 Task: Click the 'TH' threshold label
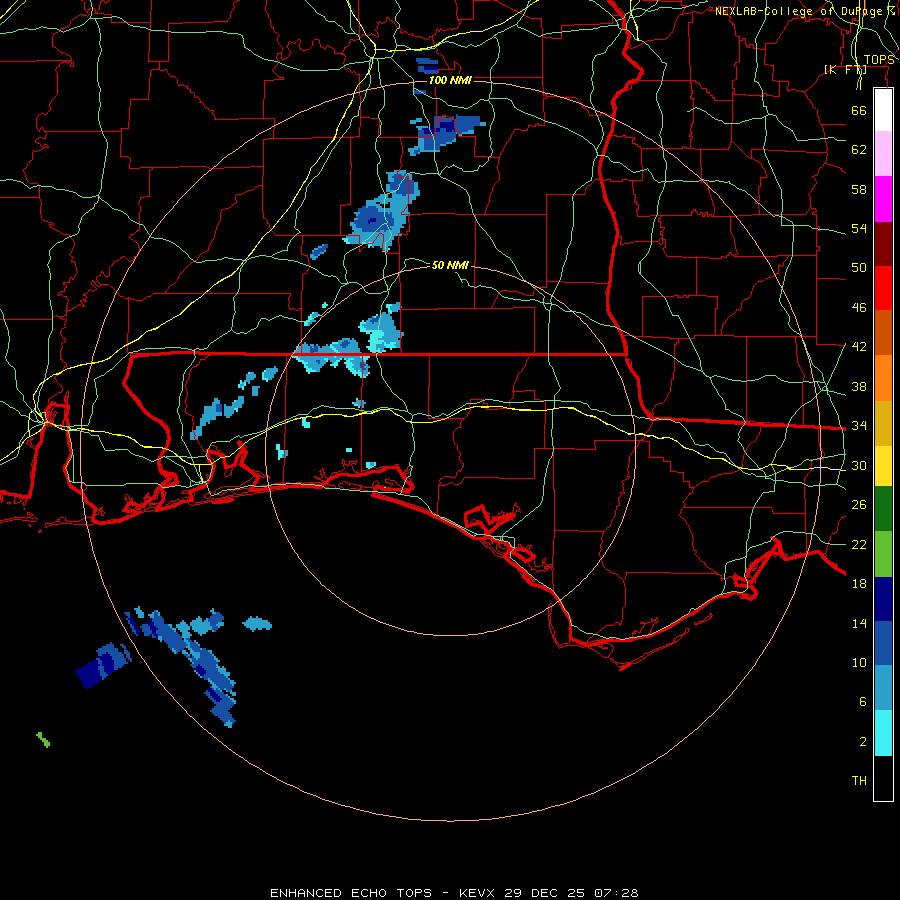coord(859,781)
